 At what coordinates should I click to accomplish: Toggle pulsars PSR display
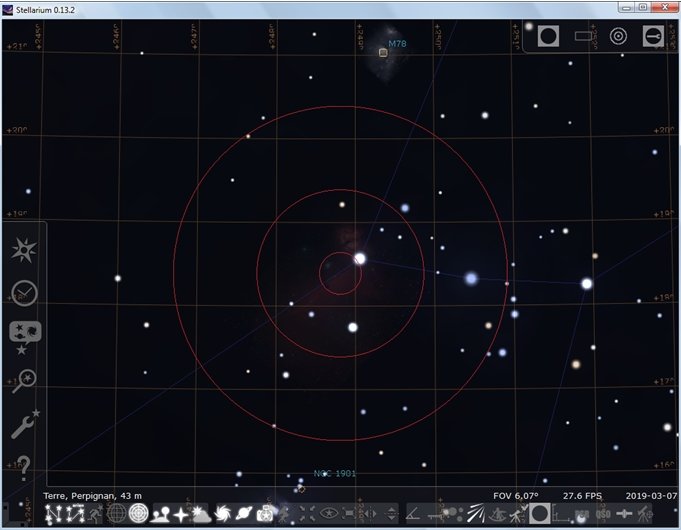[x=582, y=514]
